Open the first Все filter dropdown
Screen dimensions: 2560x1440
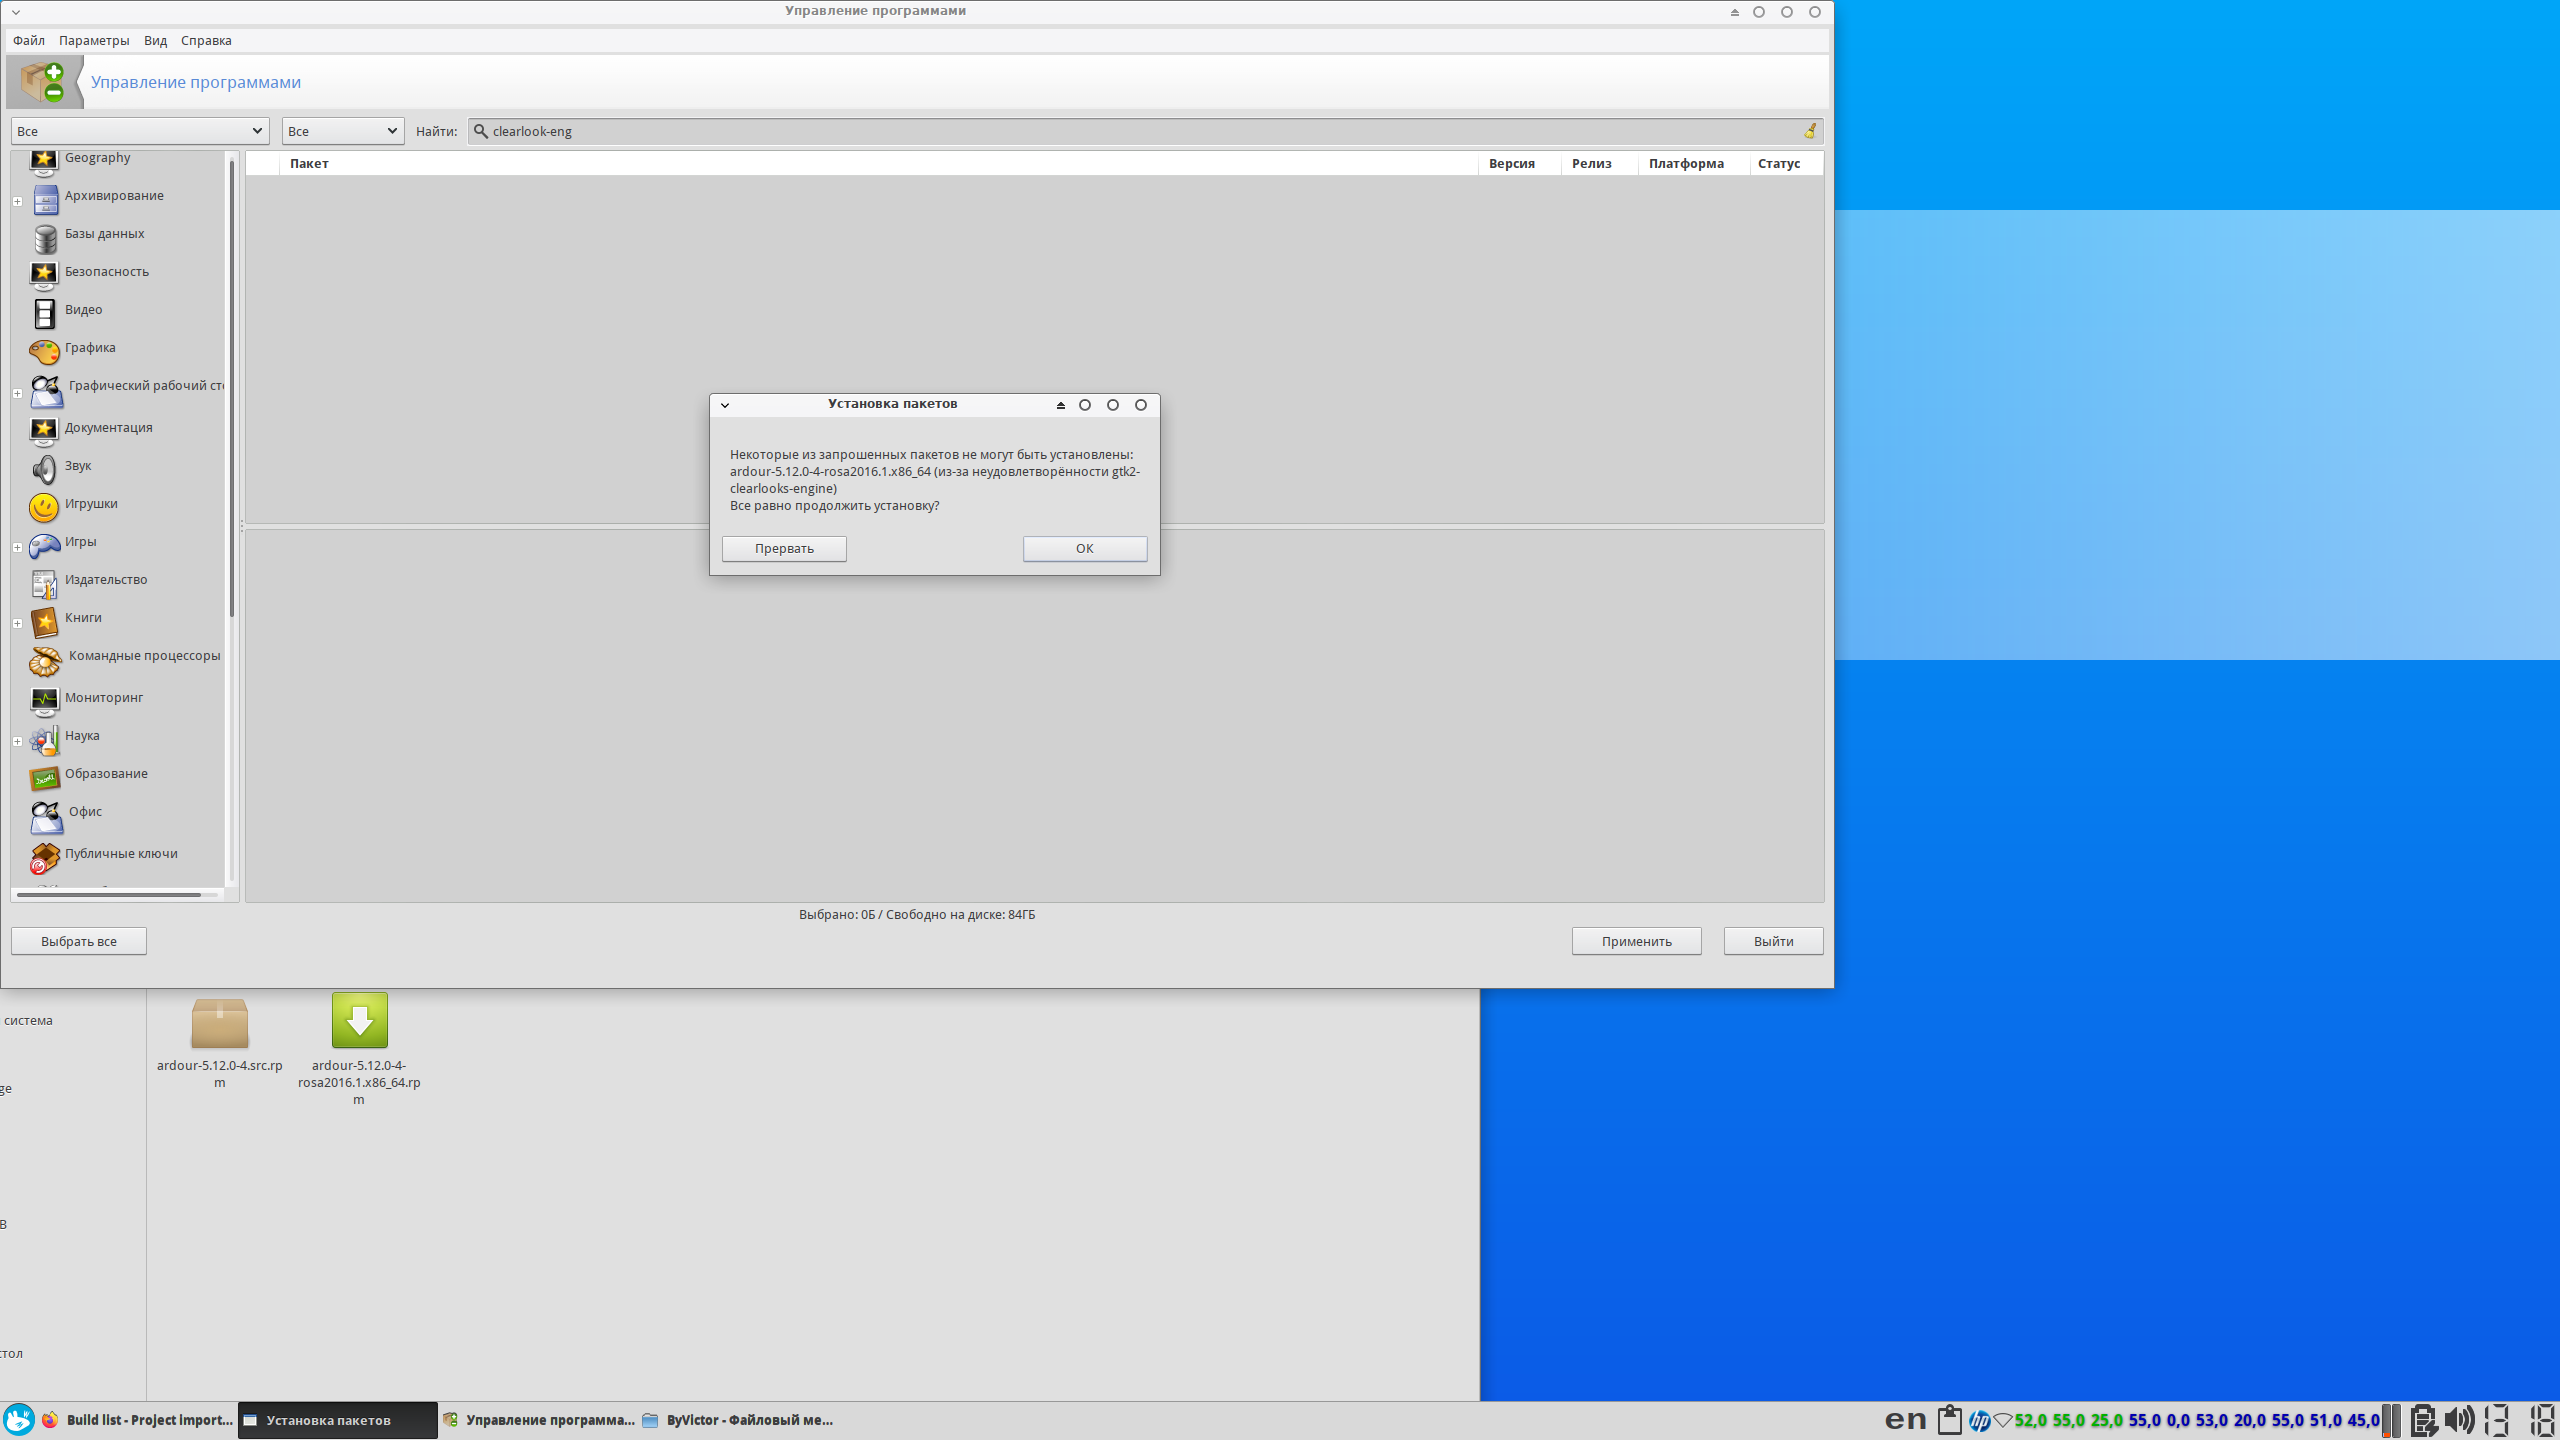coord(140,131)
